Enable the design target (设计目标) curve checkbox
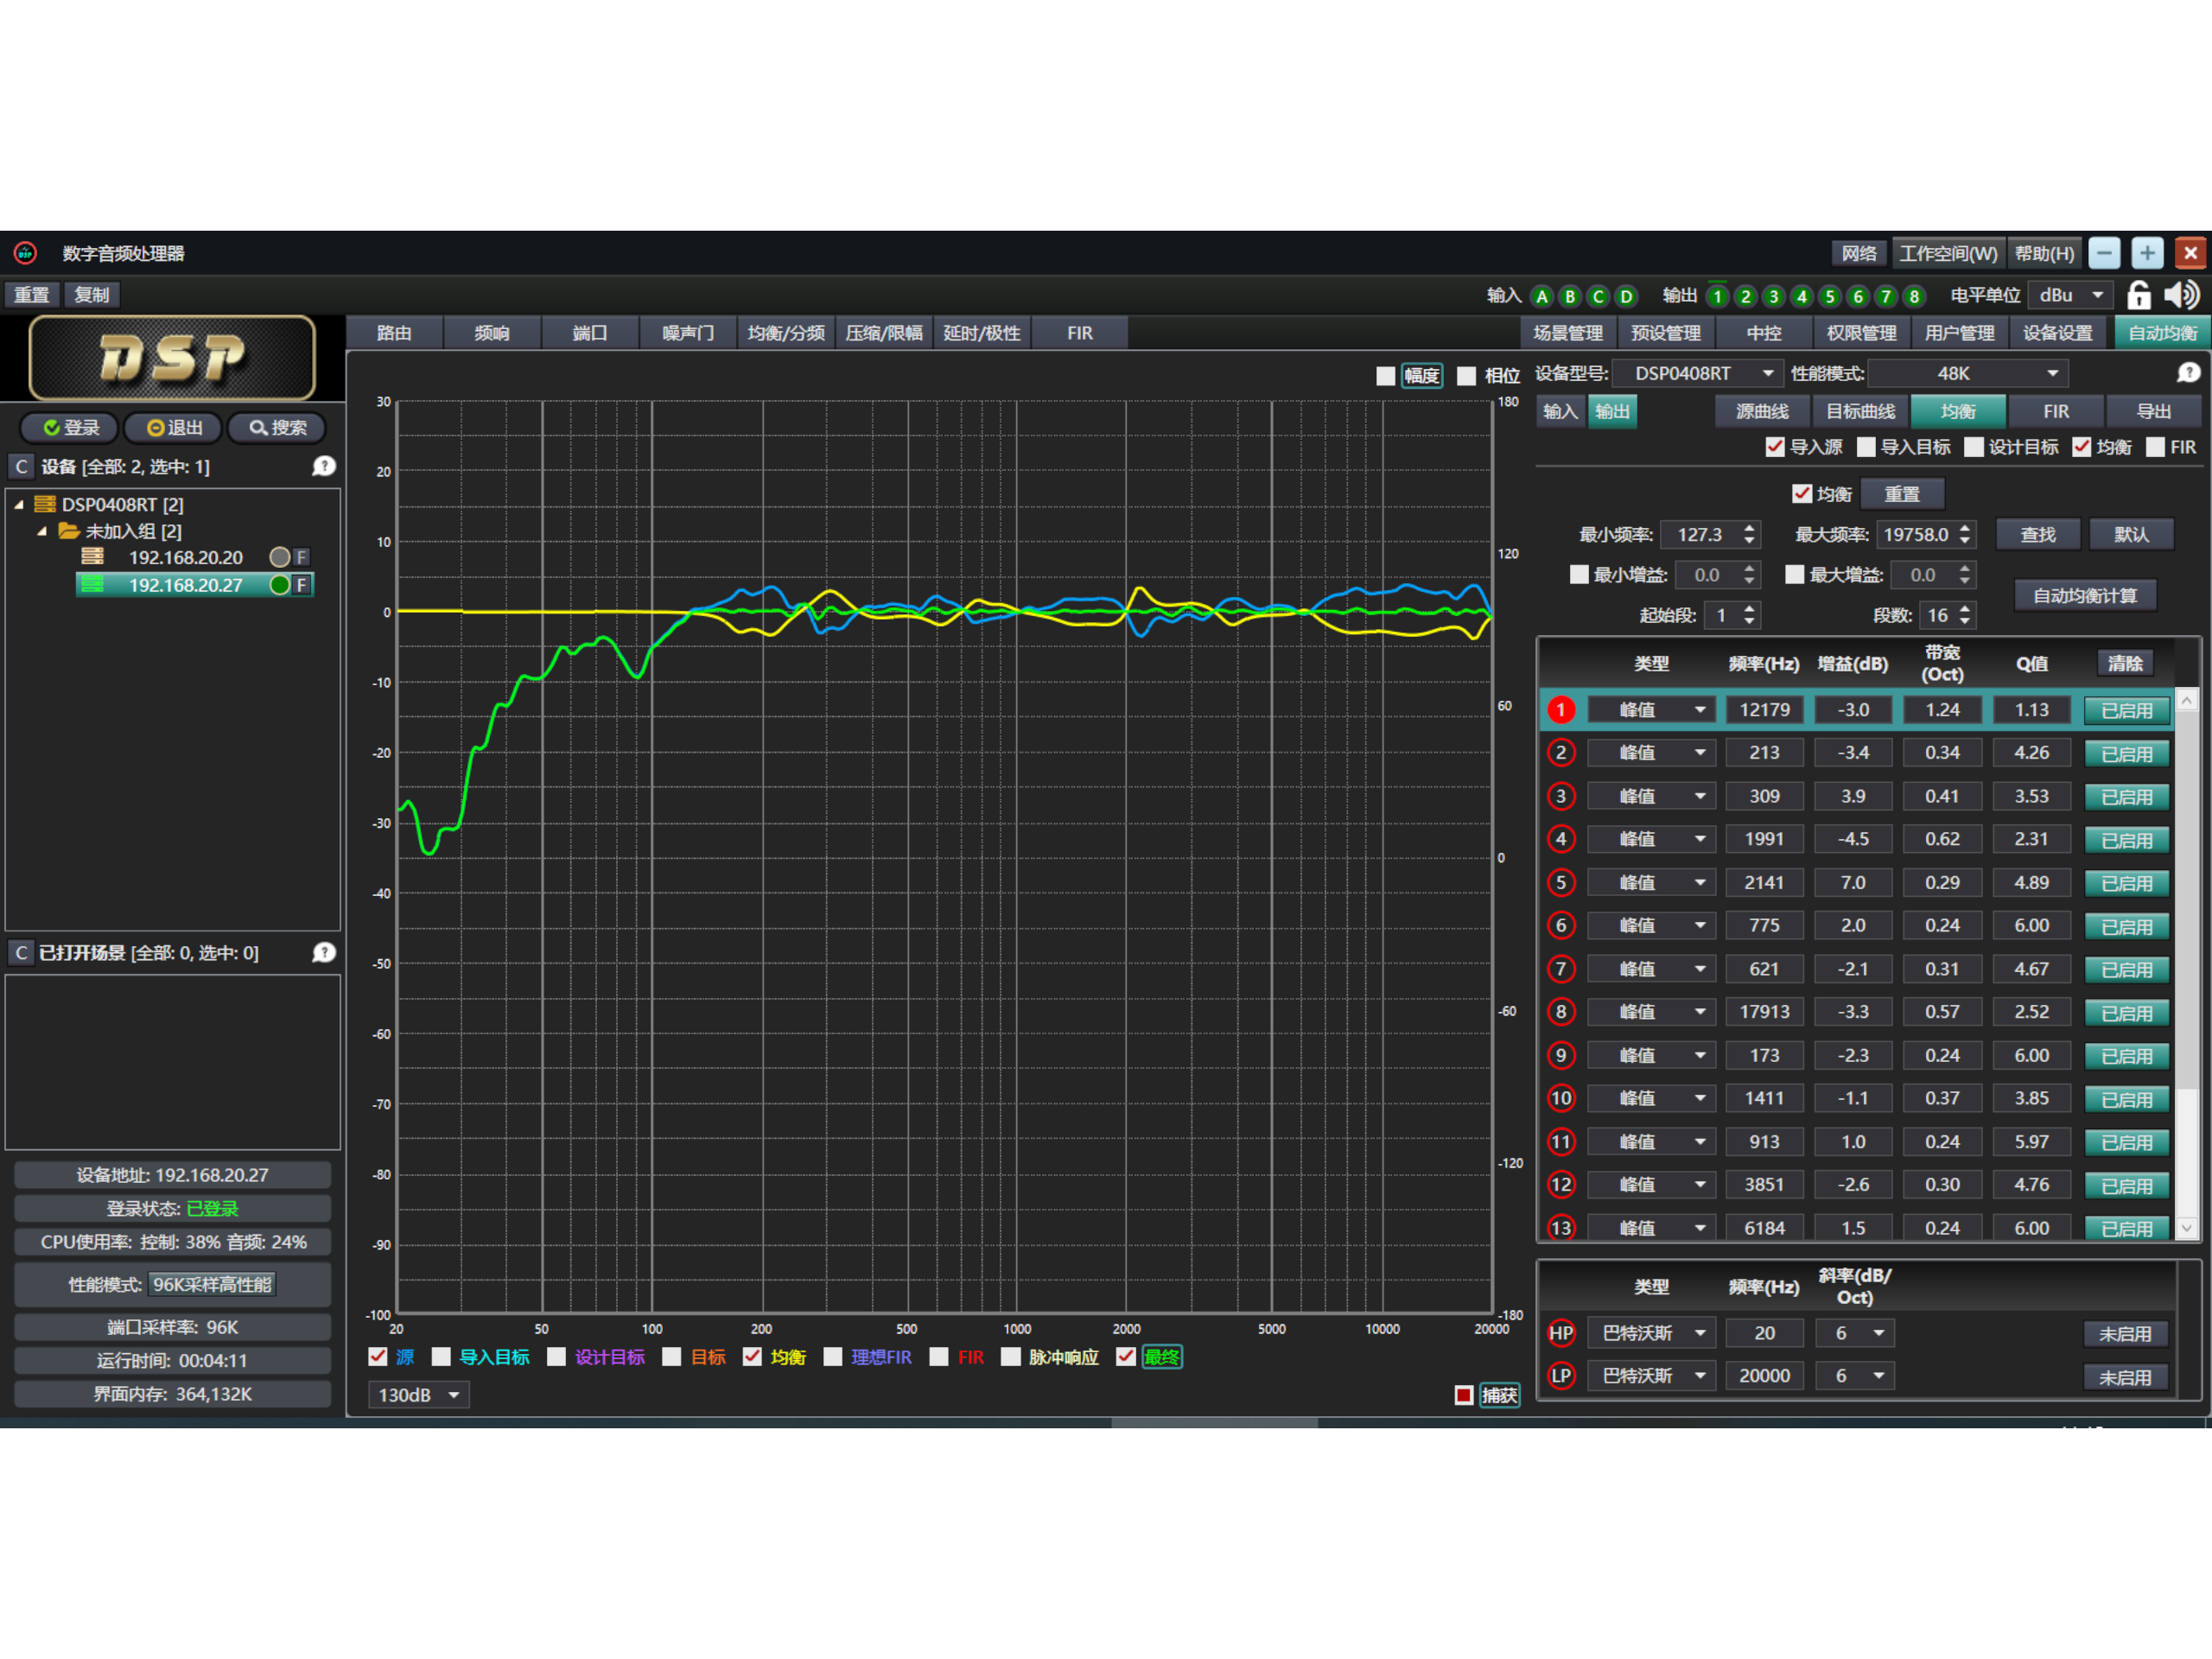 coord(557,1357)
